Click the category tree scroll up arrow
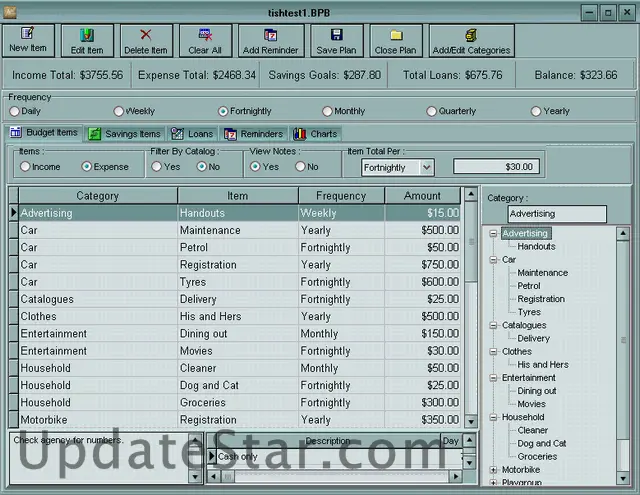 [x=623, y=233]
